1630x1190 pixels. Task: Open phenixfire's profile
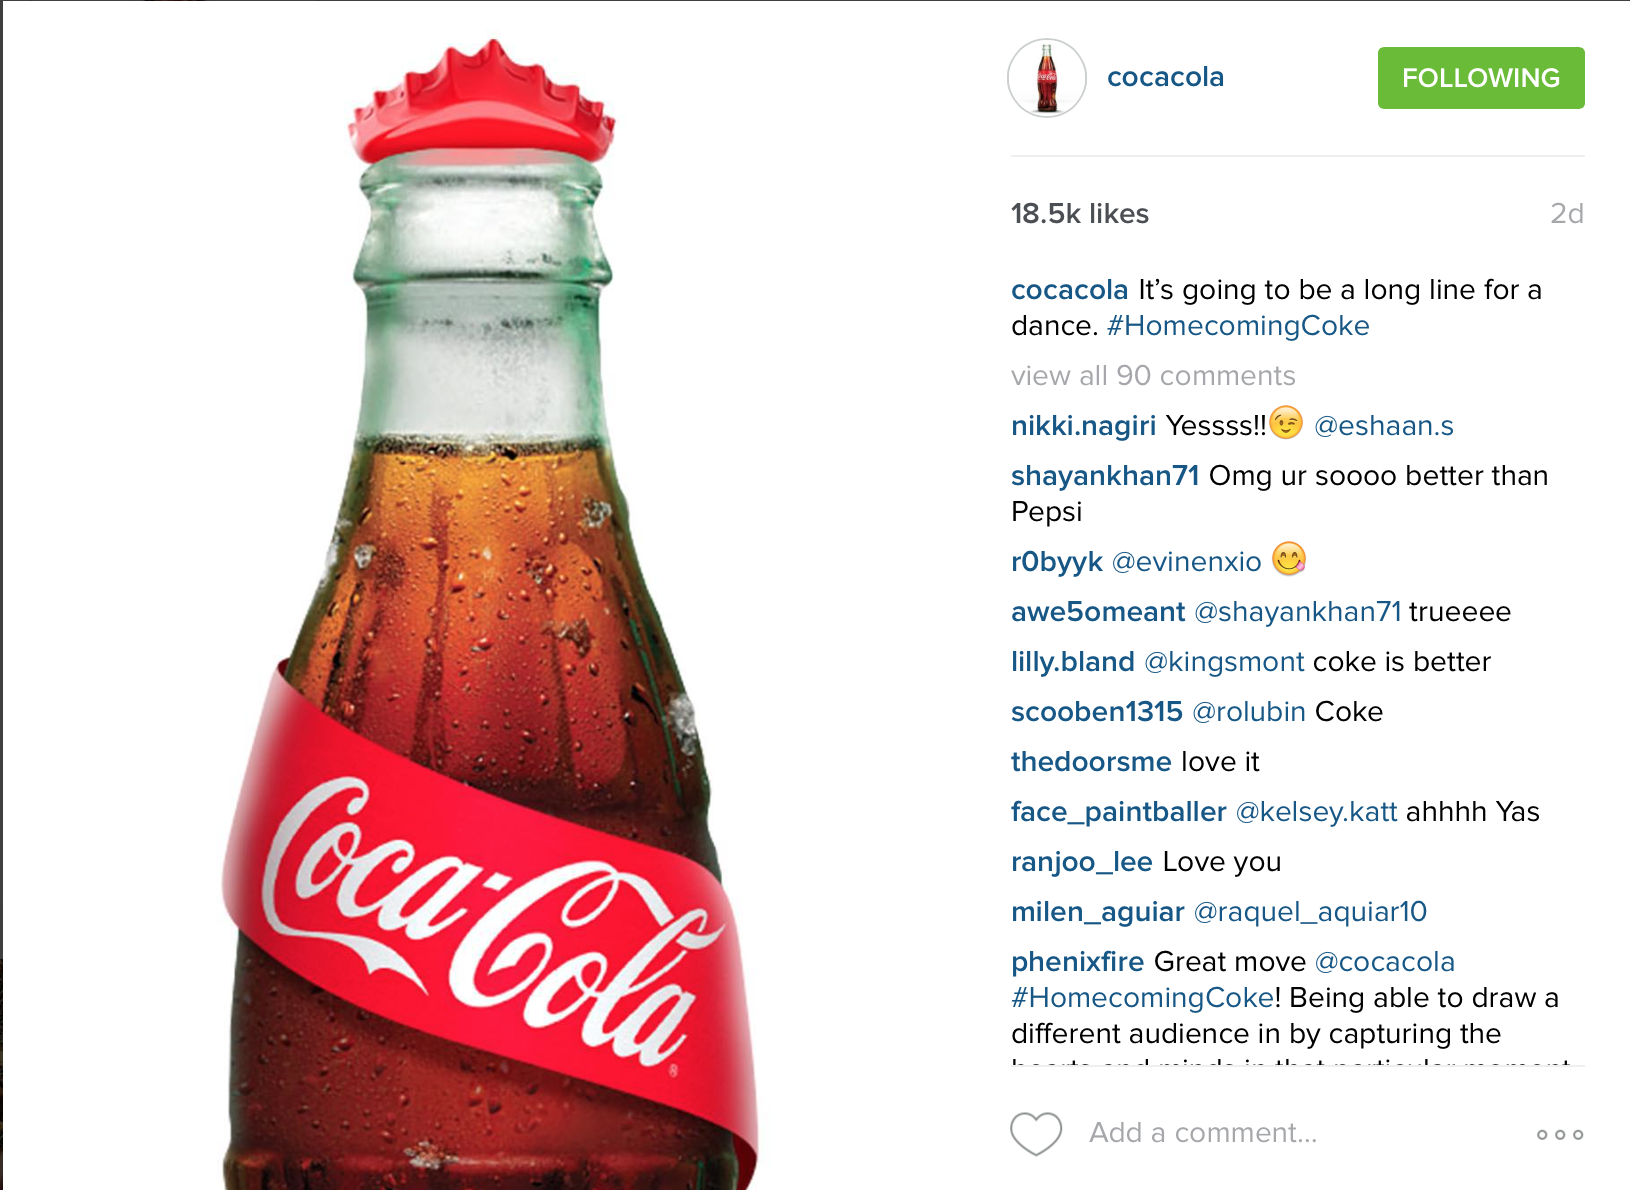pyautogui.click(x=1077, y=962)
